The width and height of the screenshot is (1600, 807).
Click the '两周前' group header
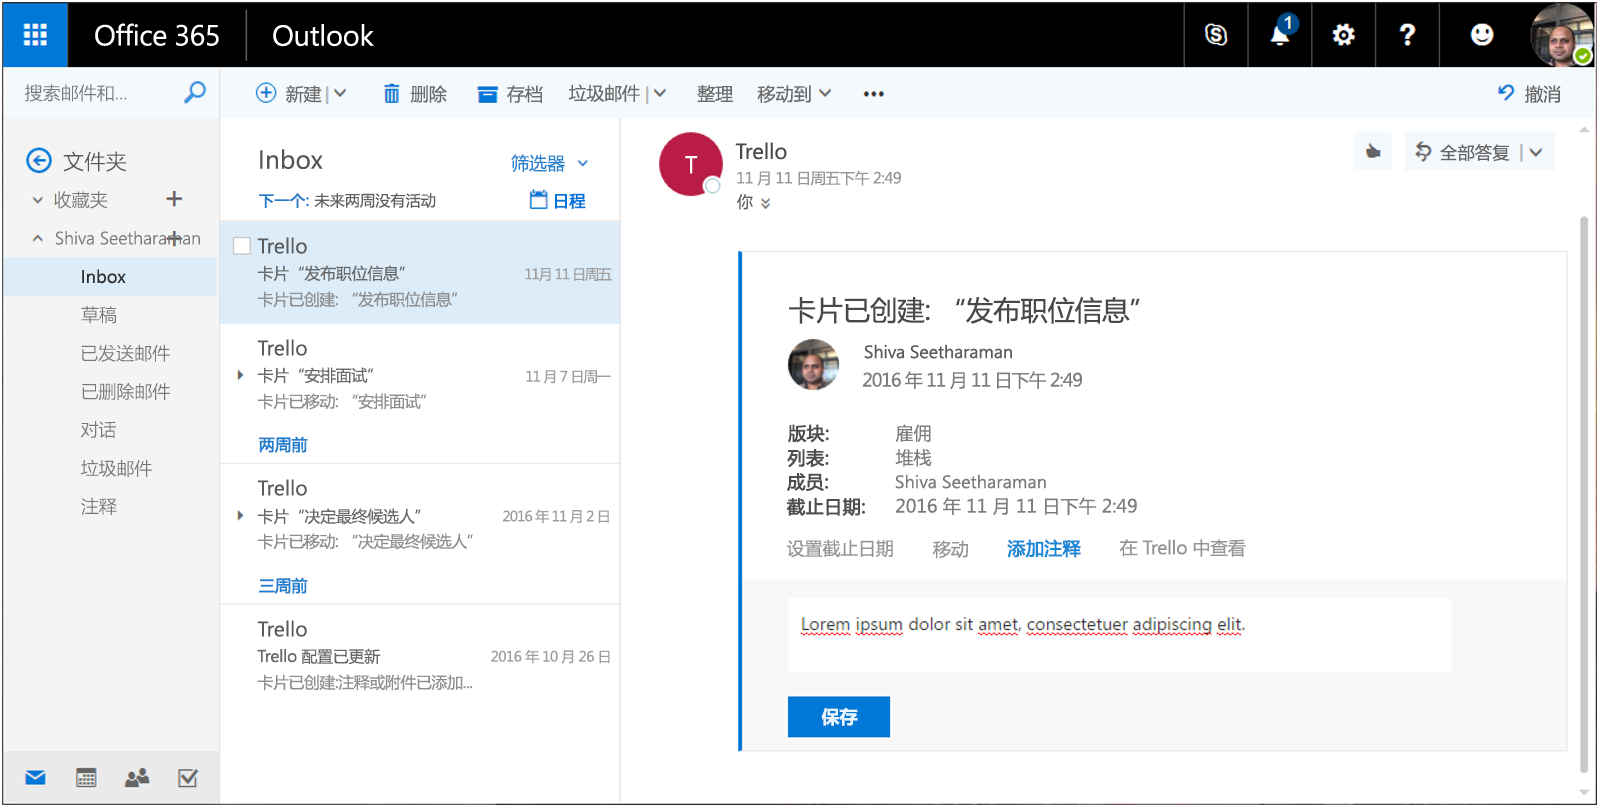point(283,445)
